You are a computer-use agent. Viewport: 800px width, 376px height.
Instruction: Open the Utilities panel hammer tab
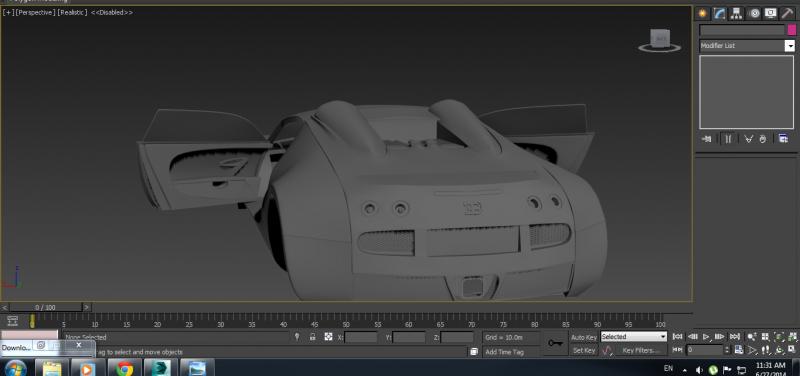click(787, 14)
